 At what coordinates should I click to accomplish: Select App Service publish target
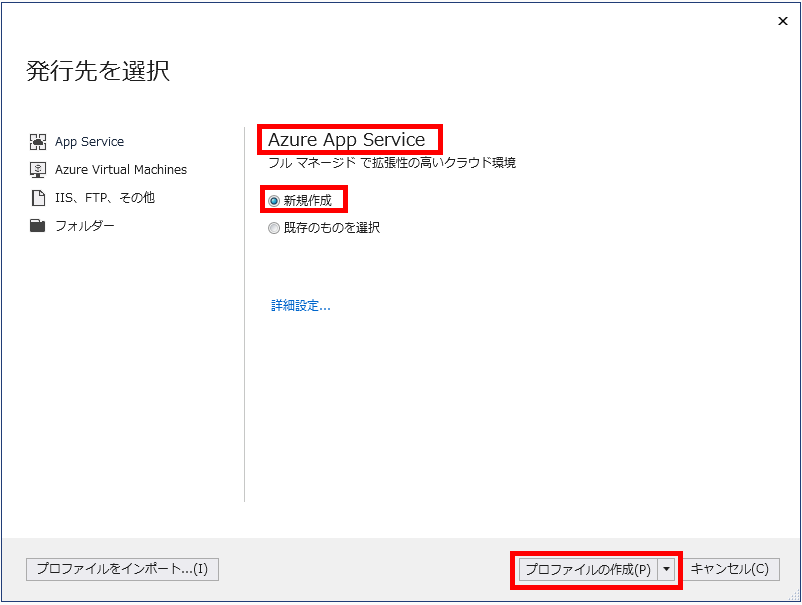click(x=90, y=142)
